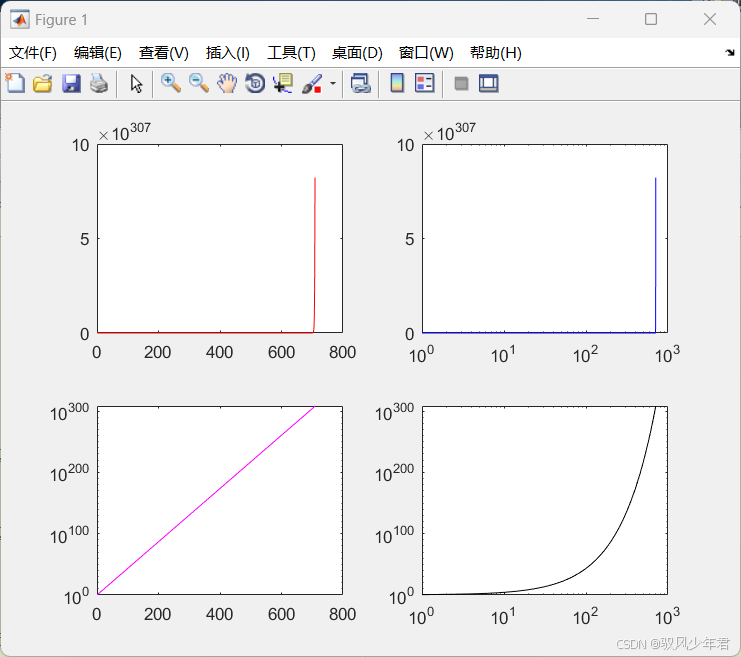Click the Link Plot icon

click(361, 84)
